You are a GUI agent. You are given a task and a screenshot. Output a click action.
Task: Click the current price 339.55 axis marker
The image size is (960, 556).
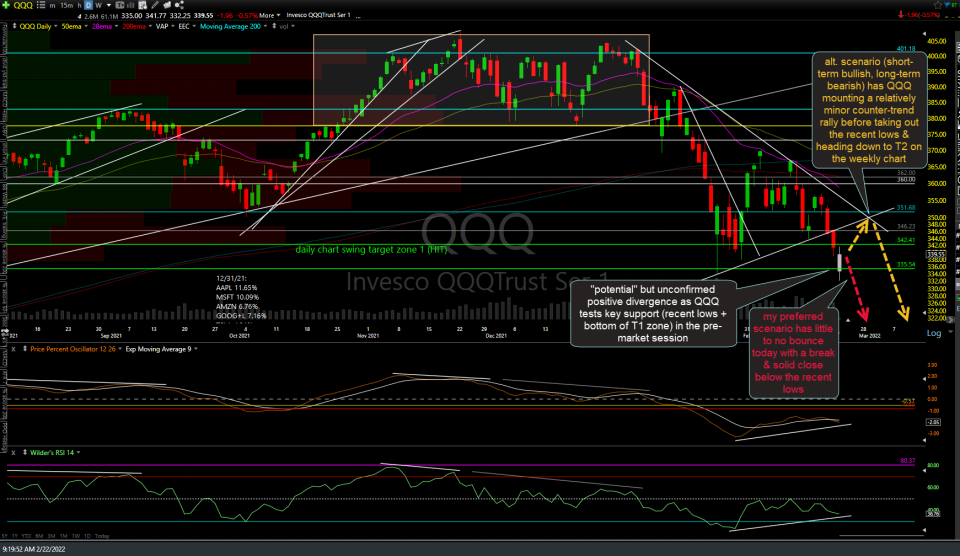[x=935, y=254]
